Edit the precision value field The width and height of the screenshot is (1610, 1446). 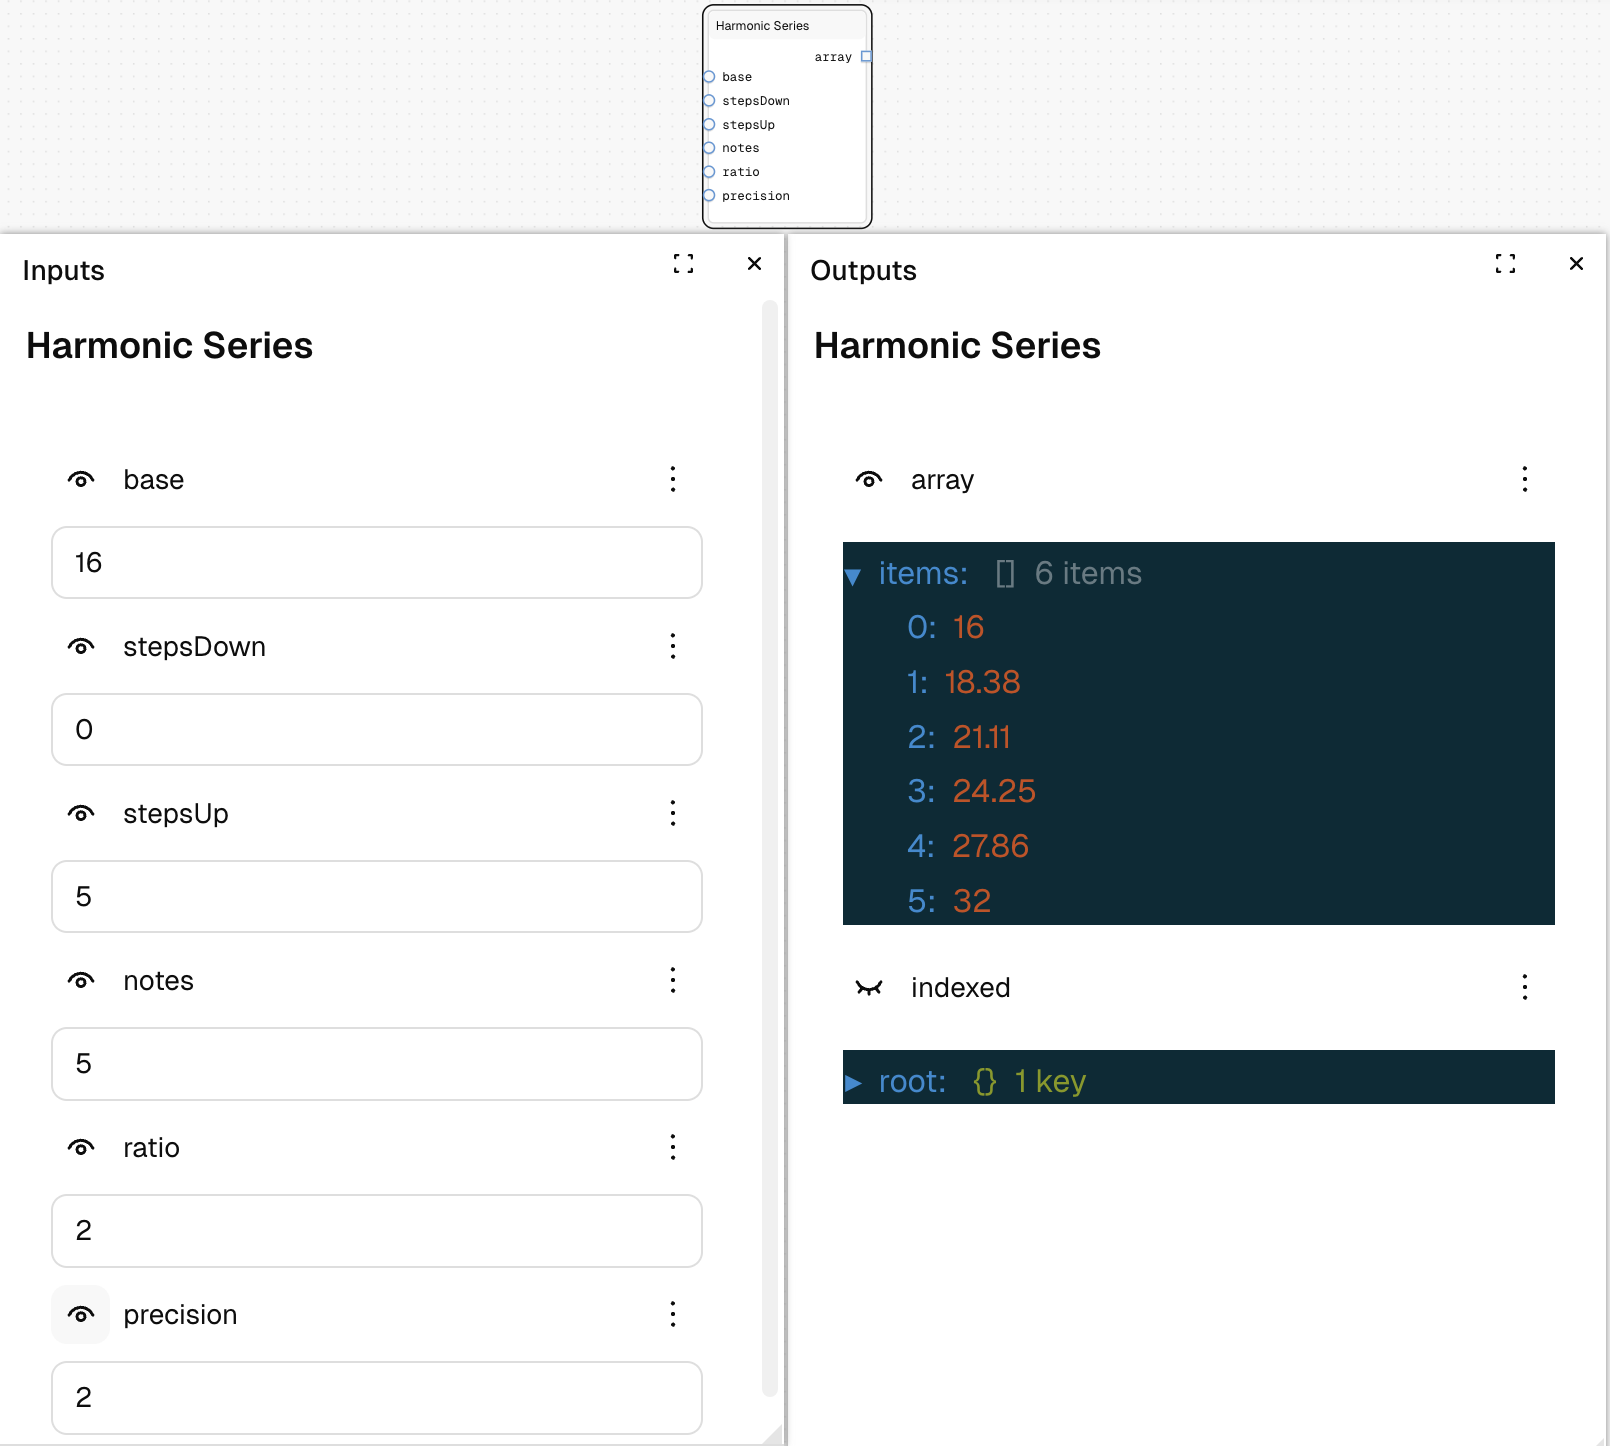(377, 1398)
